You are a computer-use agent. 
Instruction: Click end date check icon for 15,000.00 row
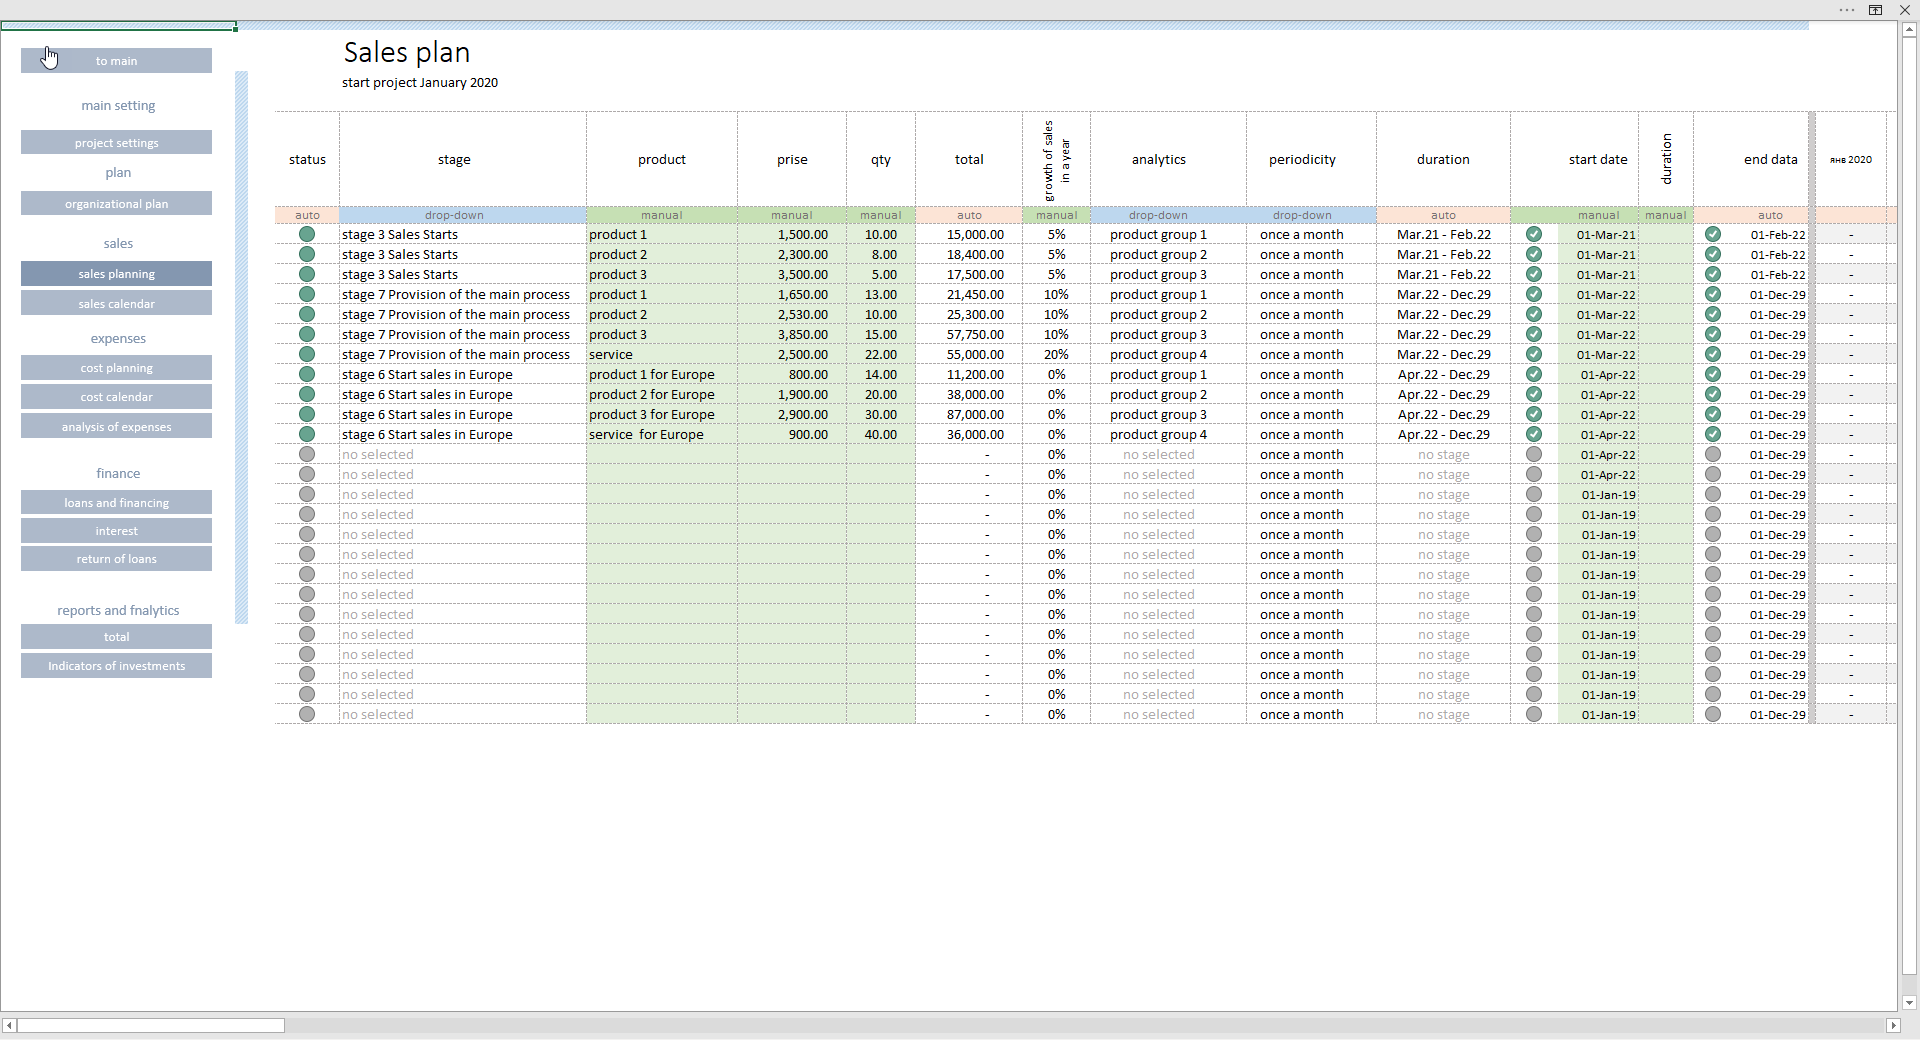click(x=1713, y=234)
